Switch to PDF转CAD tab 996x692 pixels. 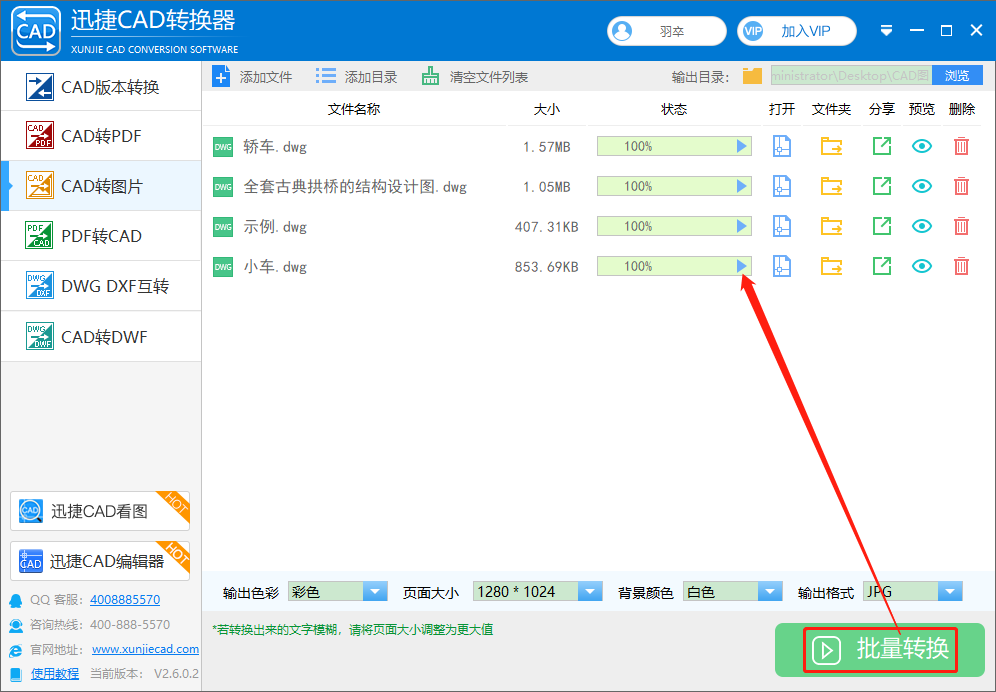click(102, 236)
